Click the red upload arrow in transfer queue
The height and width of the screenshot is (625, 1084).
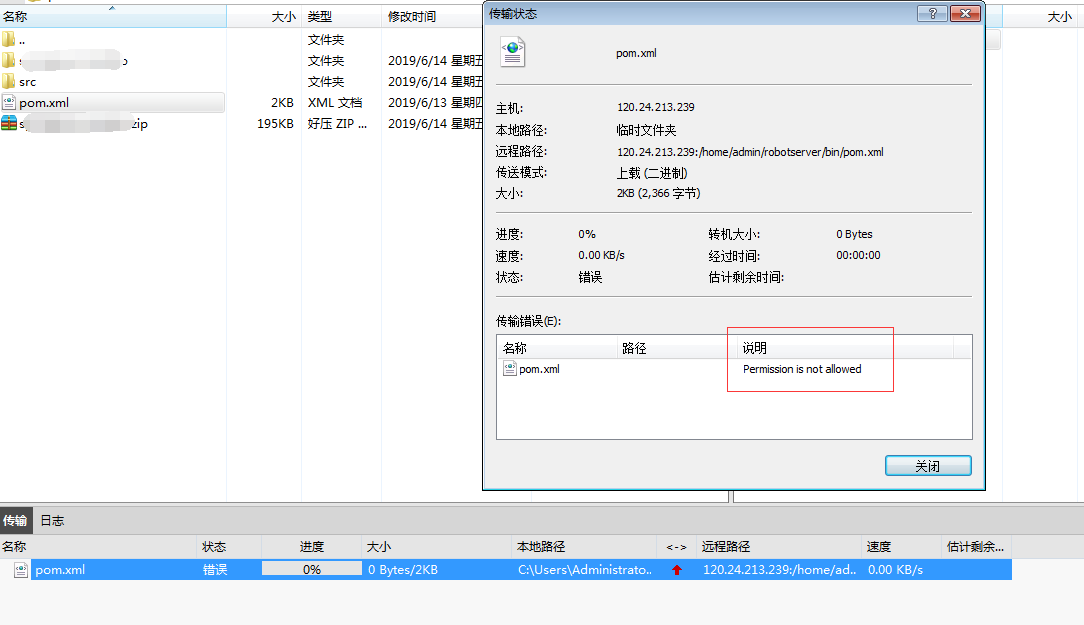(677, 570)
